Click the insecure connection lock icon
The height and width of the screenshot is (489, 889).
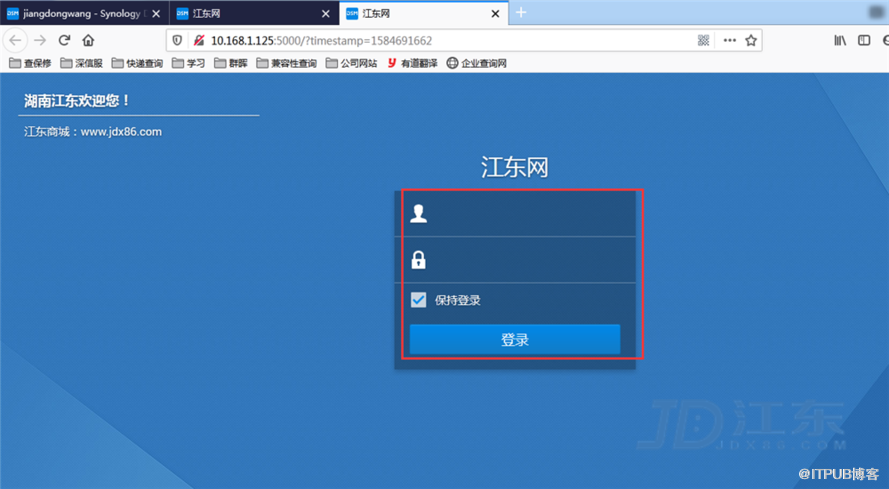pyautogui.click(x=198, y=40)
